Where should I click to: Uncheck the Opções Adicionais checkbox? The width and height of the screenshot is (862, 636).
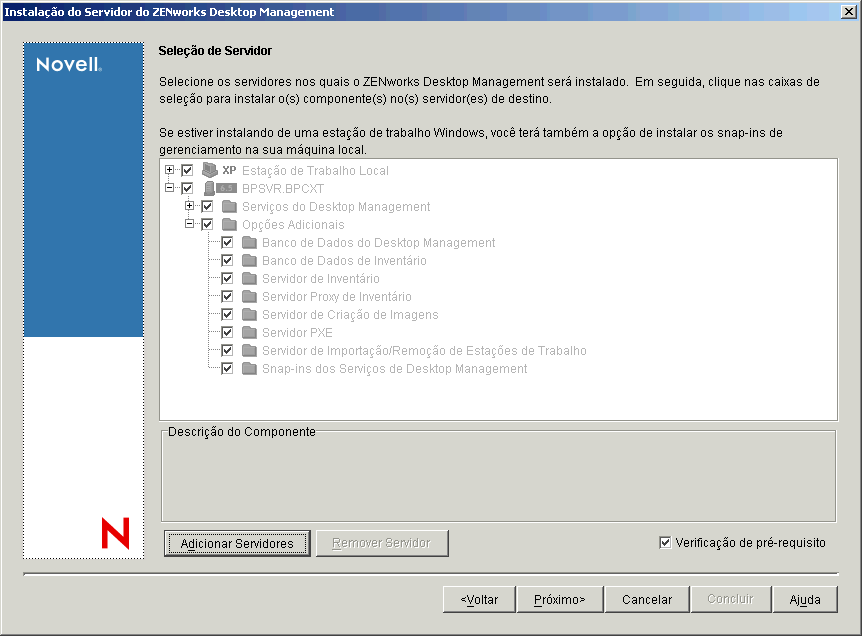coord(209,224)
